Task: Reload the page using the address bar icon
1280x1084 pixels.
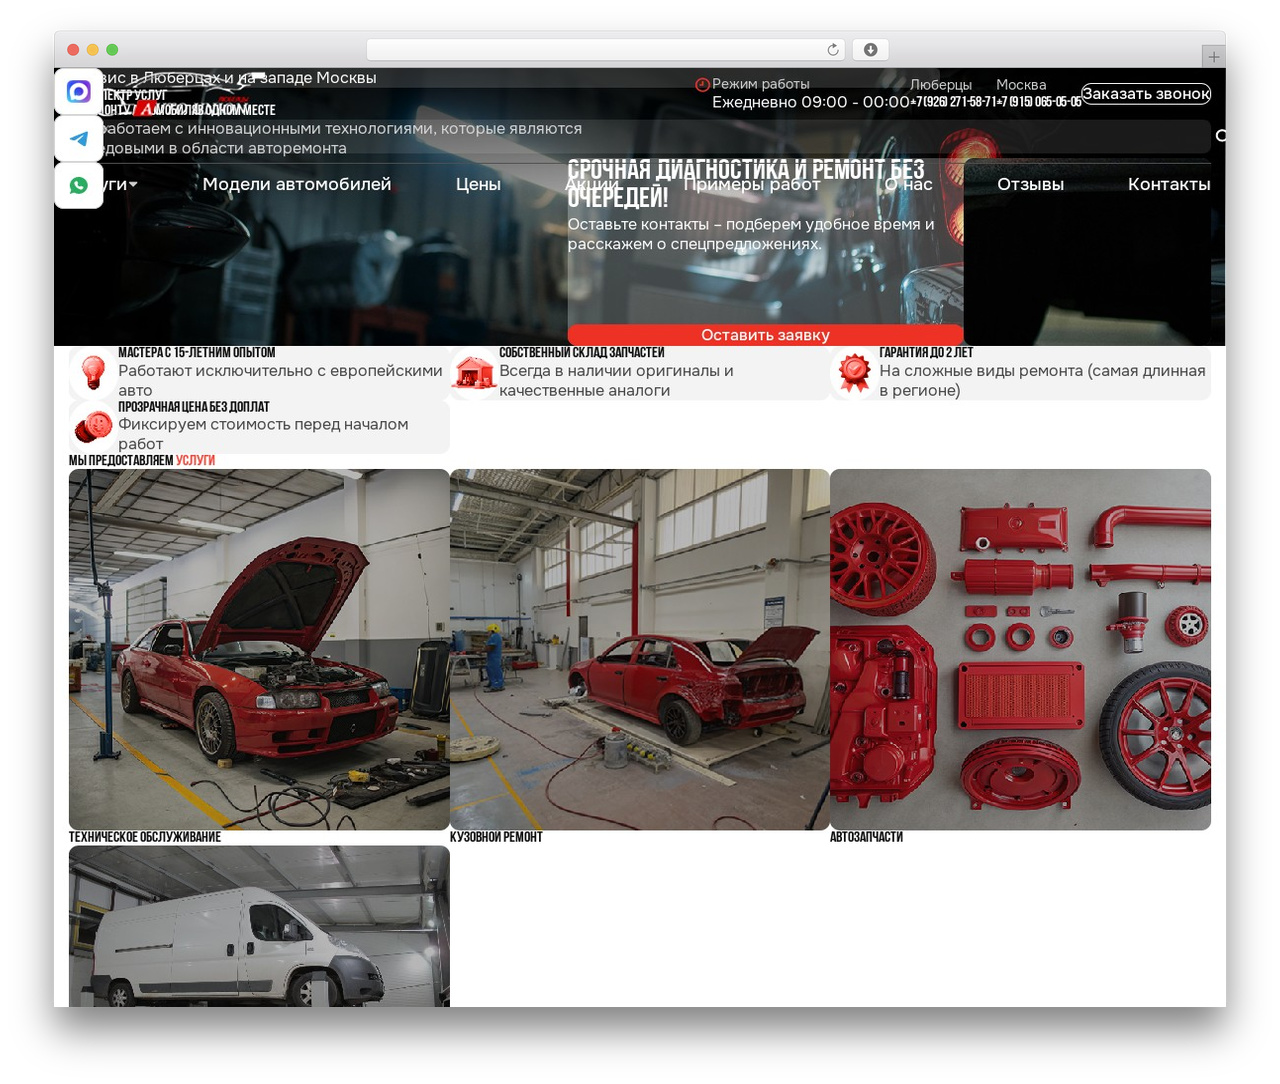Action: pyautogui.click(x=833, y=50)
